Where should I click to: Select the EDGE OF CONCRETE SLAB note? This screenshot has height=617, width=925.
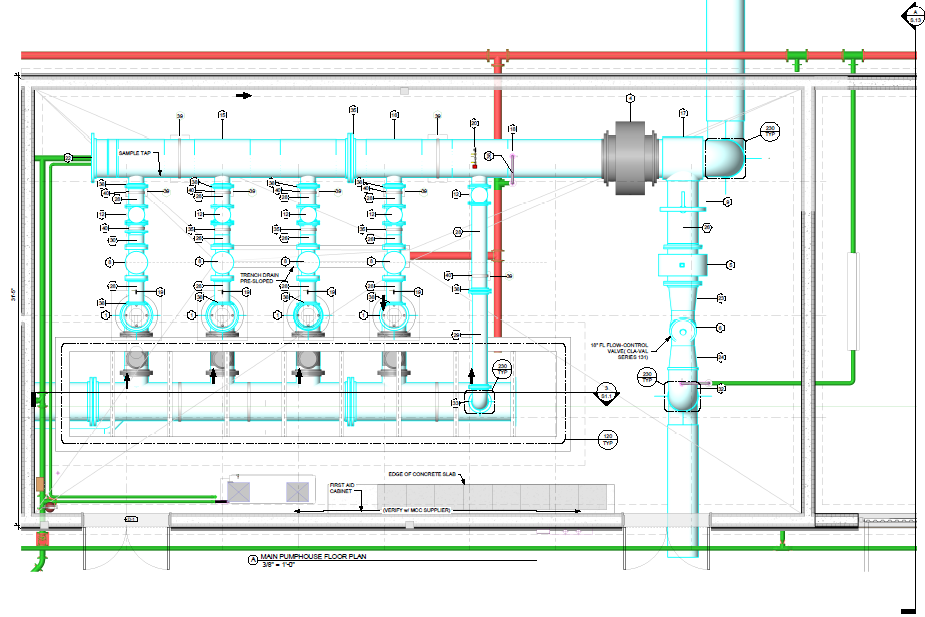click(422, 474)
